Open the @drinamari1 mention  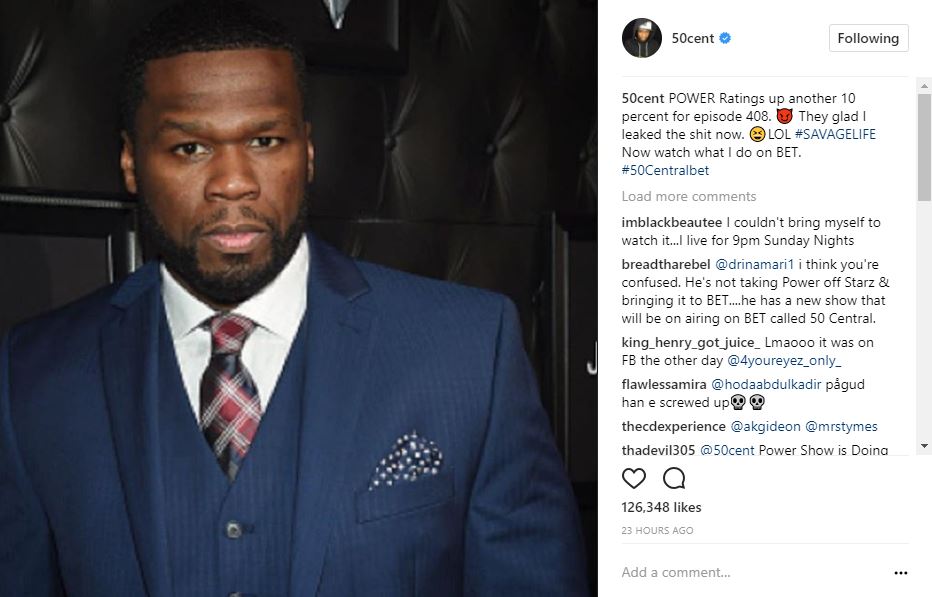coord(754,264)
